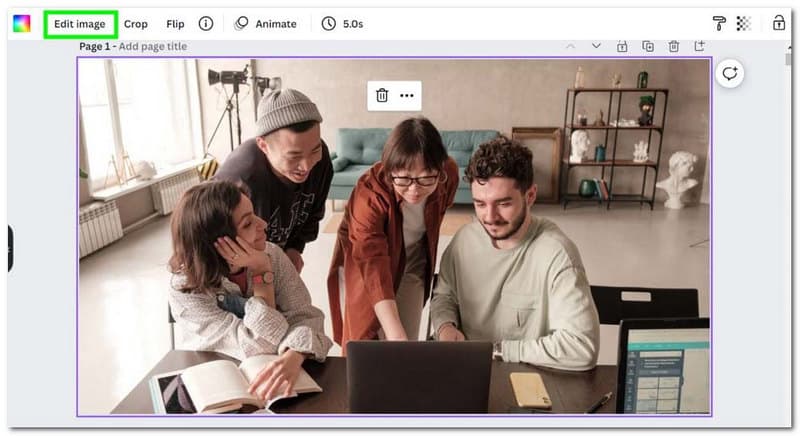Image resolution: width=800 pixels, height=436 pixels.
Task: Add a comment with speech bubble button
Action: [x=730, y=74]
